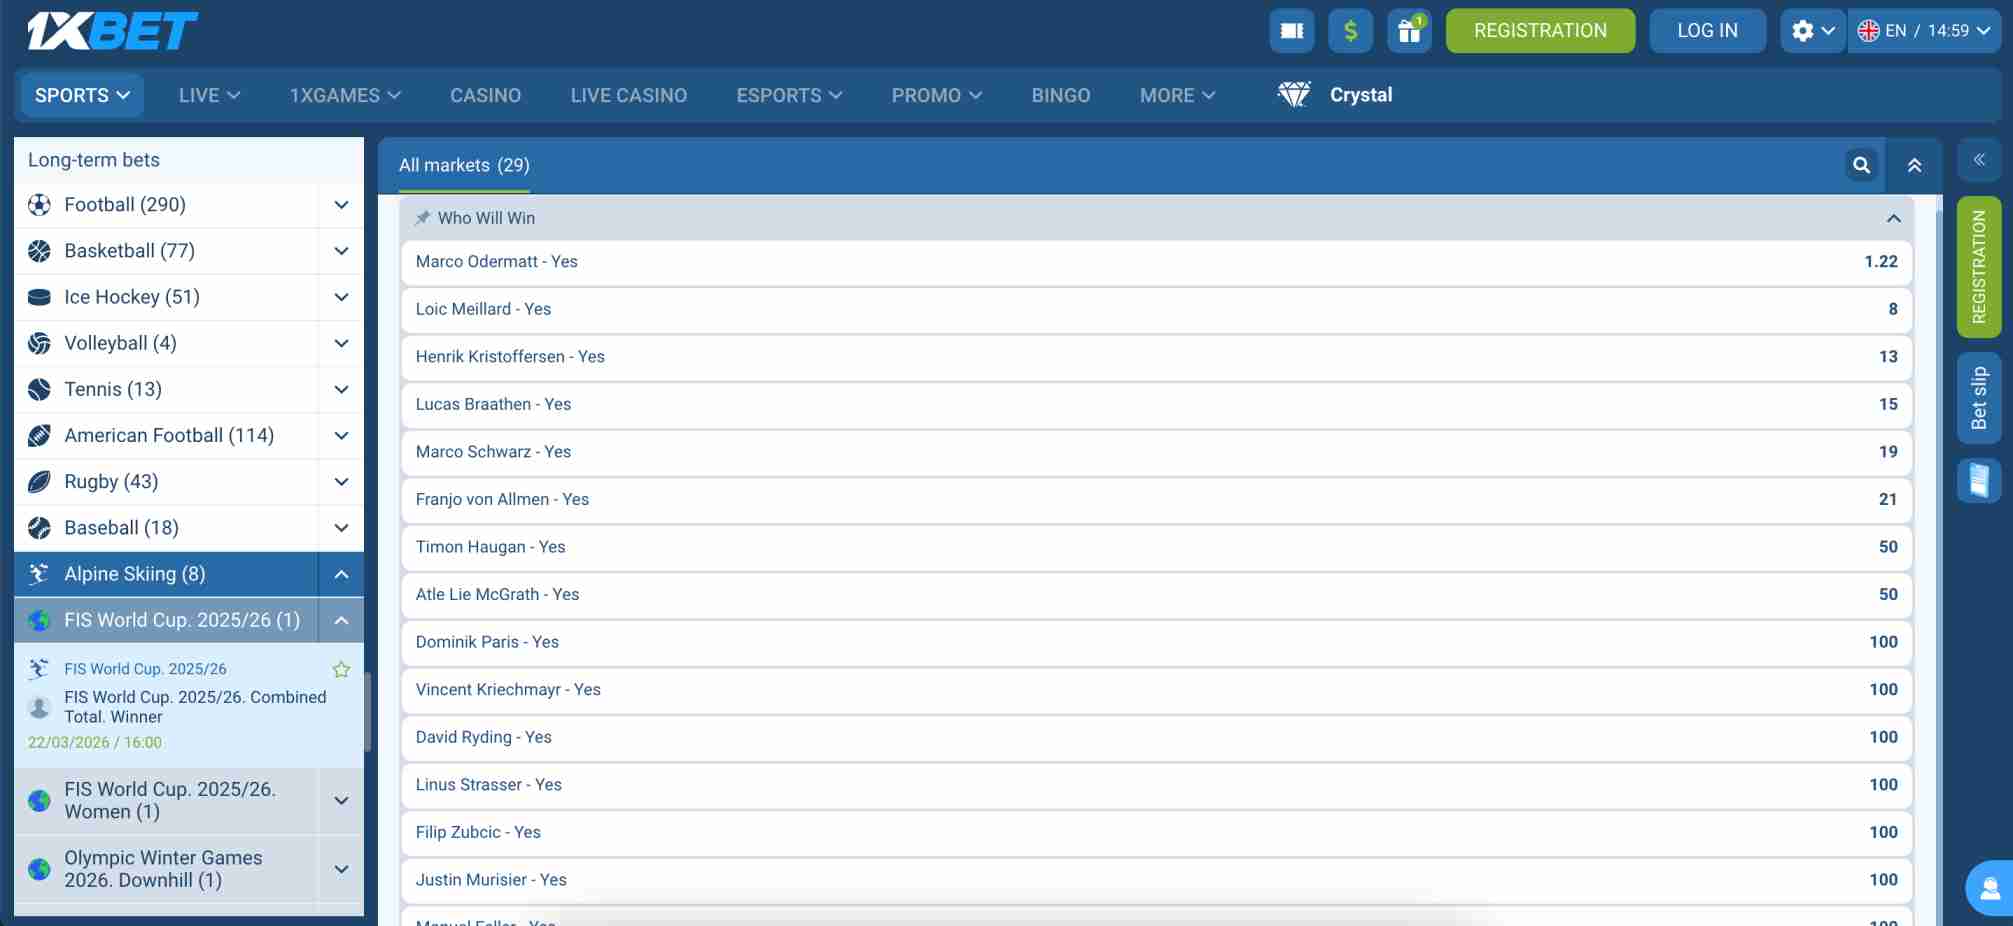Image resolution: width=2013 pixels, height=926 pixels.
Task: Select the All markets (29) tab
Action: coord(464,165)
